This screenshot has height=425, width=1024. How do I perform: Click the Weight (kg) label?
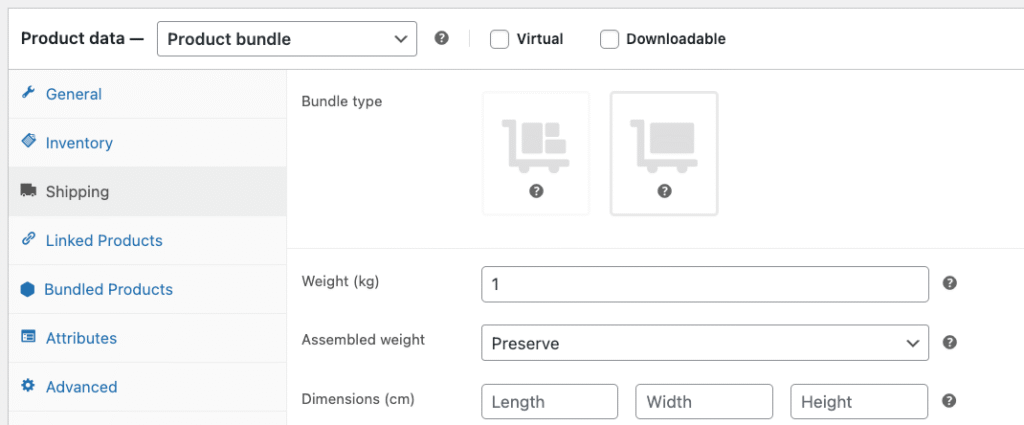(340, 281)
